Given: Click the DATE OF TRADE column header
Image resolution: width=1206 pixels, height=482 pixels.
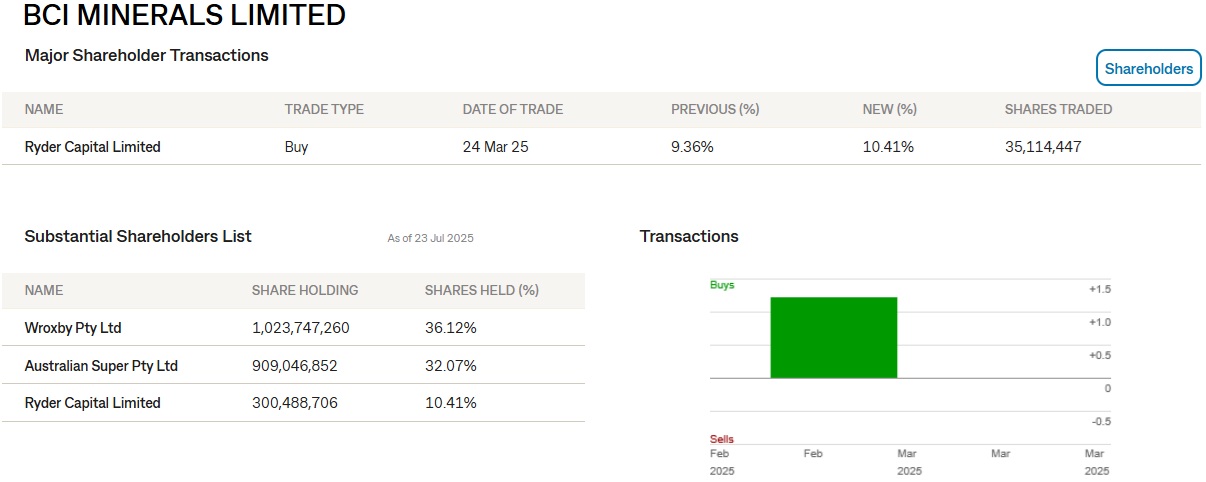Looking at the screenshot, I should click(512, 109).
